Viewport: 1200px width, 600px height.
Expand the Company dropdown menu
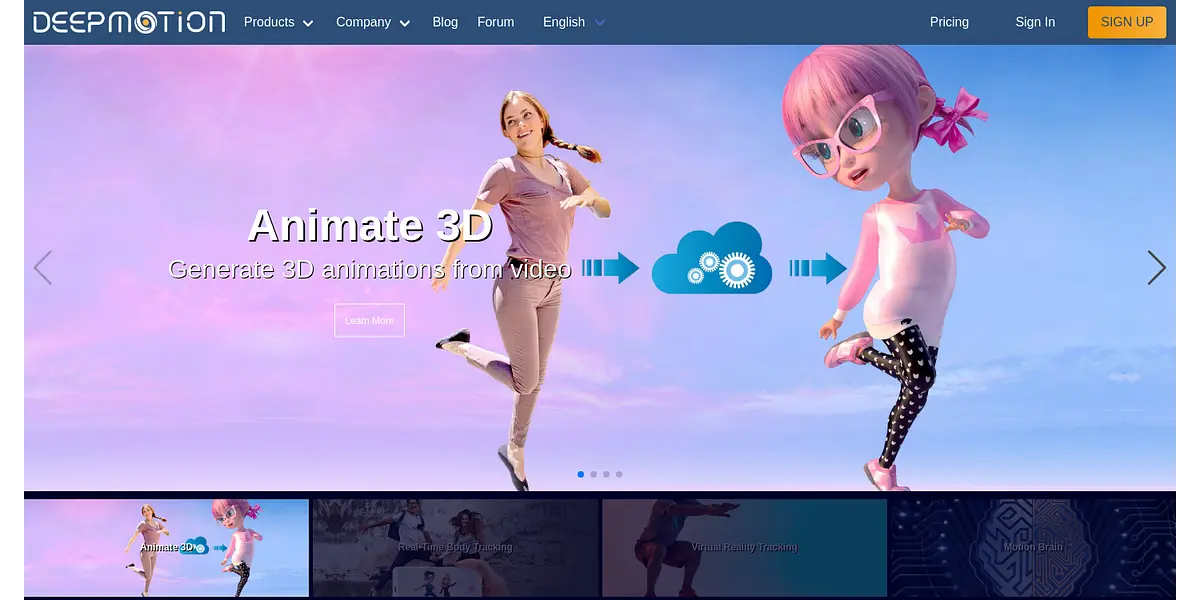[372, 22]
